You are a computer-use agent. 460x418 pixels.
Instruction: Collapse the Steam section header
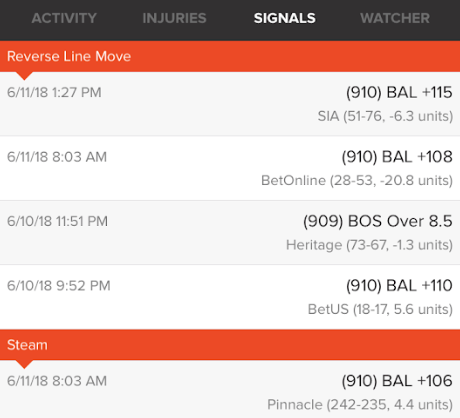[230, 345]
